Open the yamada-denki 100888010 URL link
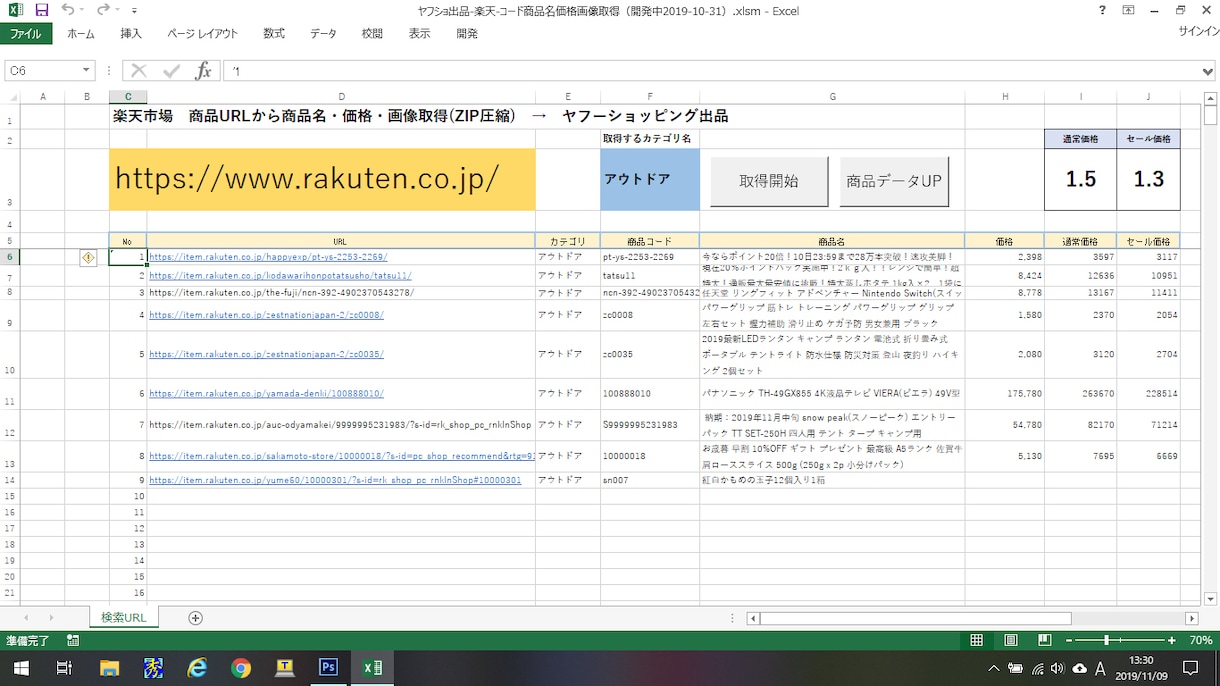Image resolution: width=1220 pixels, height=686 pixels. coord(266,394)
